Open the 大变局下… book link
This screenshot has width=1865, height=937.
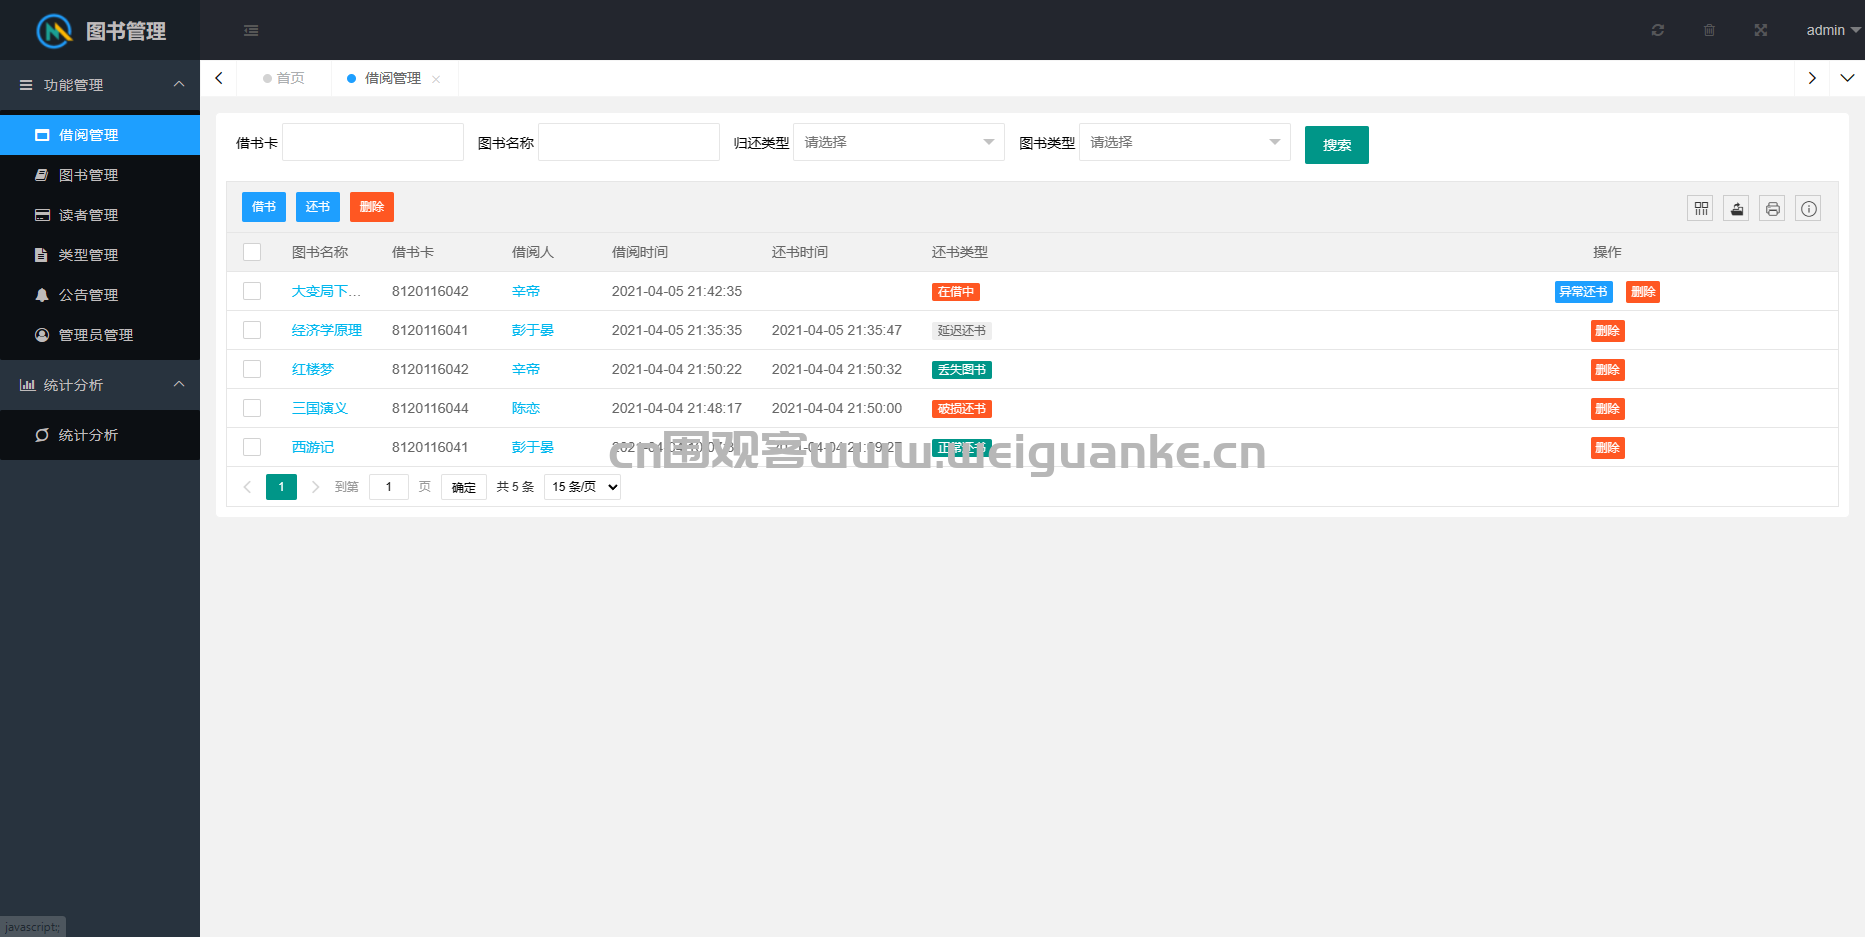click(326, 291)
